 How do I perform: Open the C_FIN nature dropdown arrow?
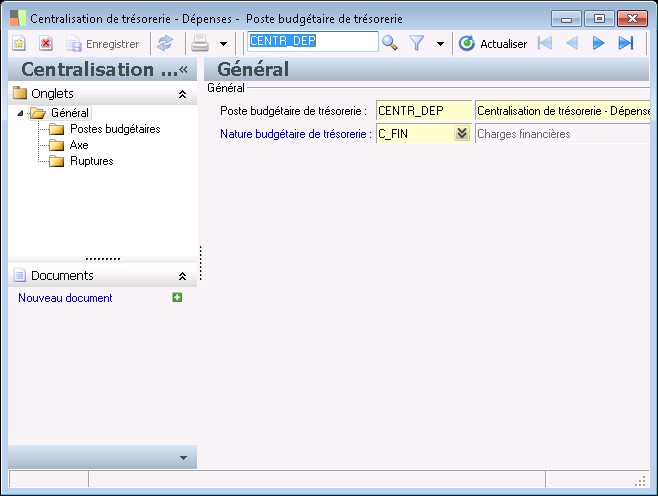(x=462, y=133)
